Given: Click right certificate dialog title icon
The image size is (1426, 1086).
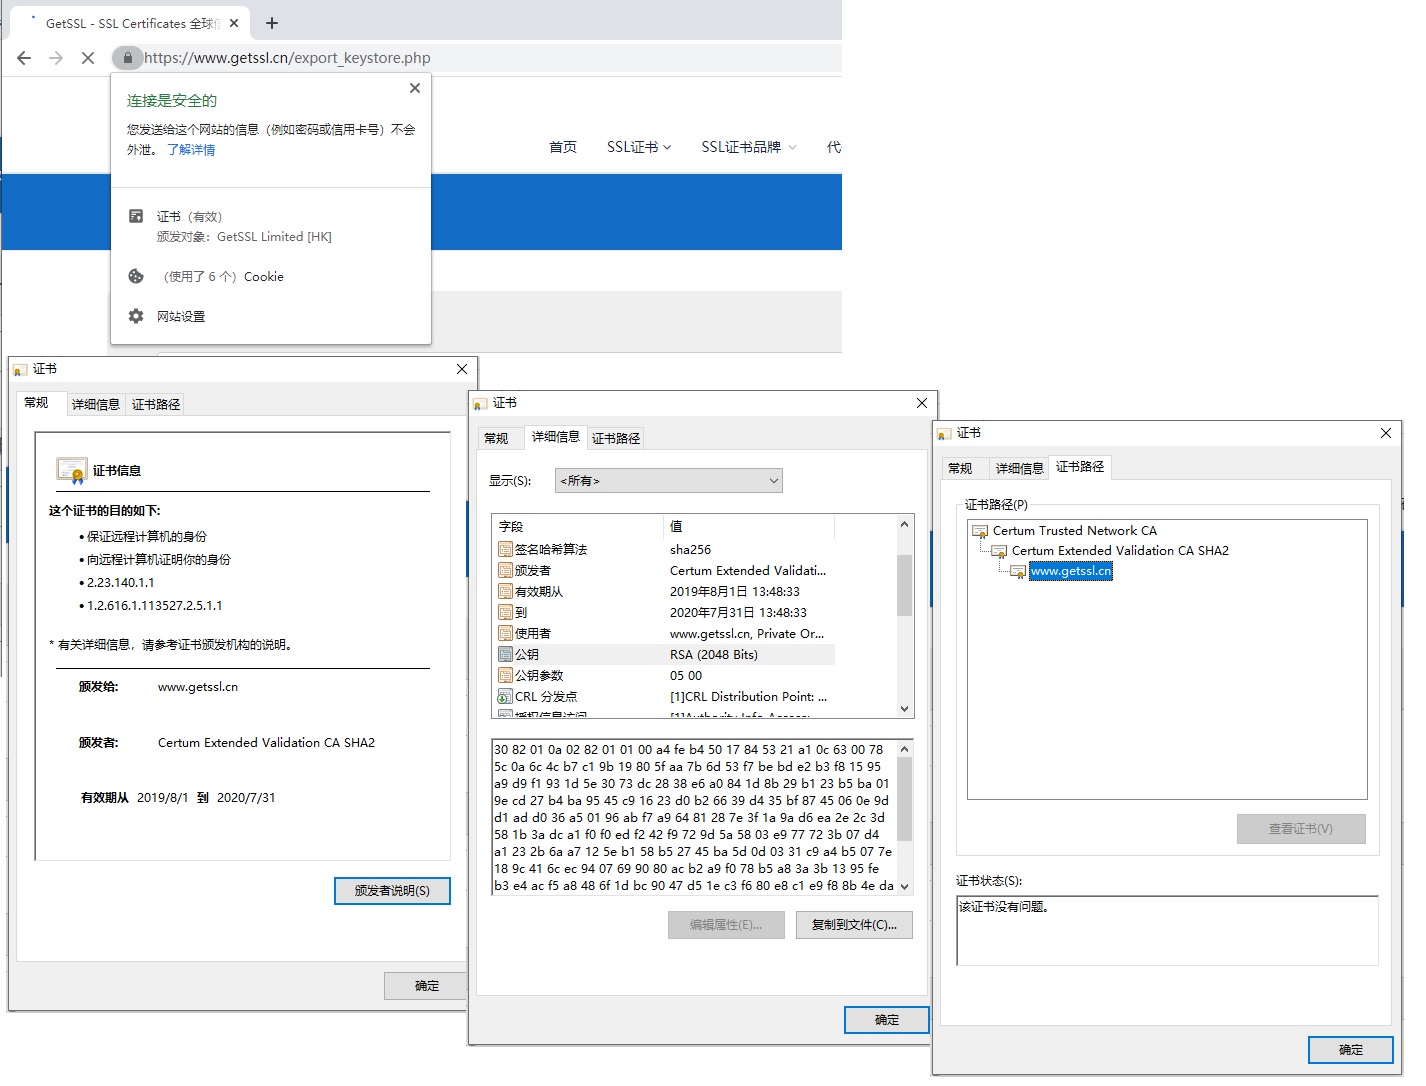Looking at the screenshot, I should 943,434.
